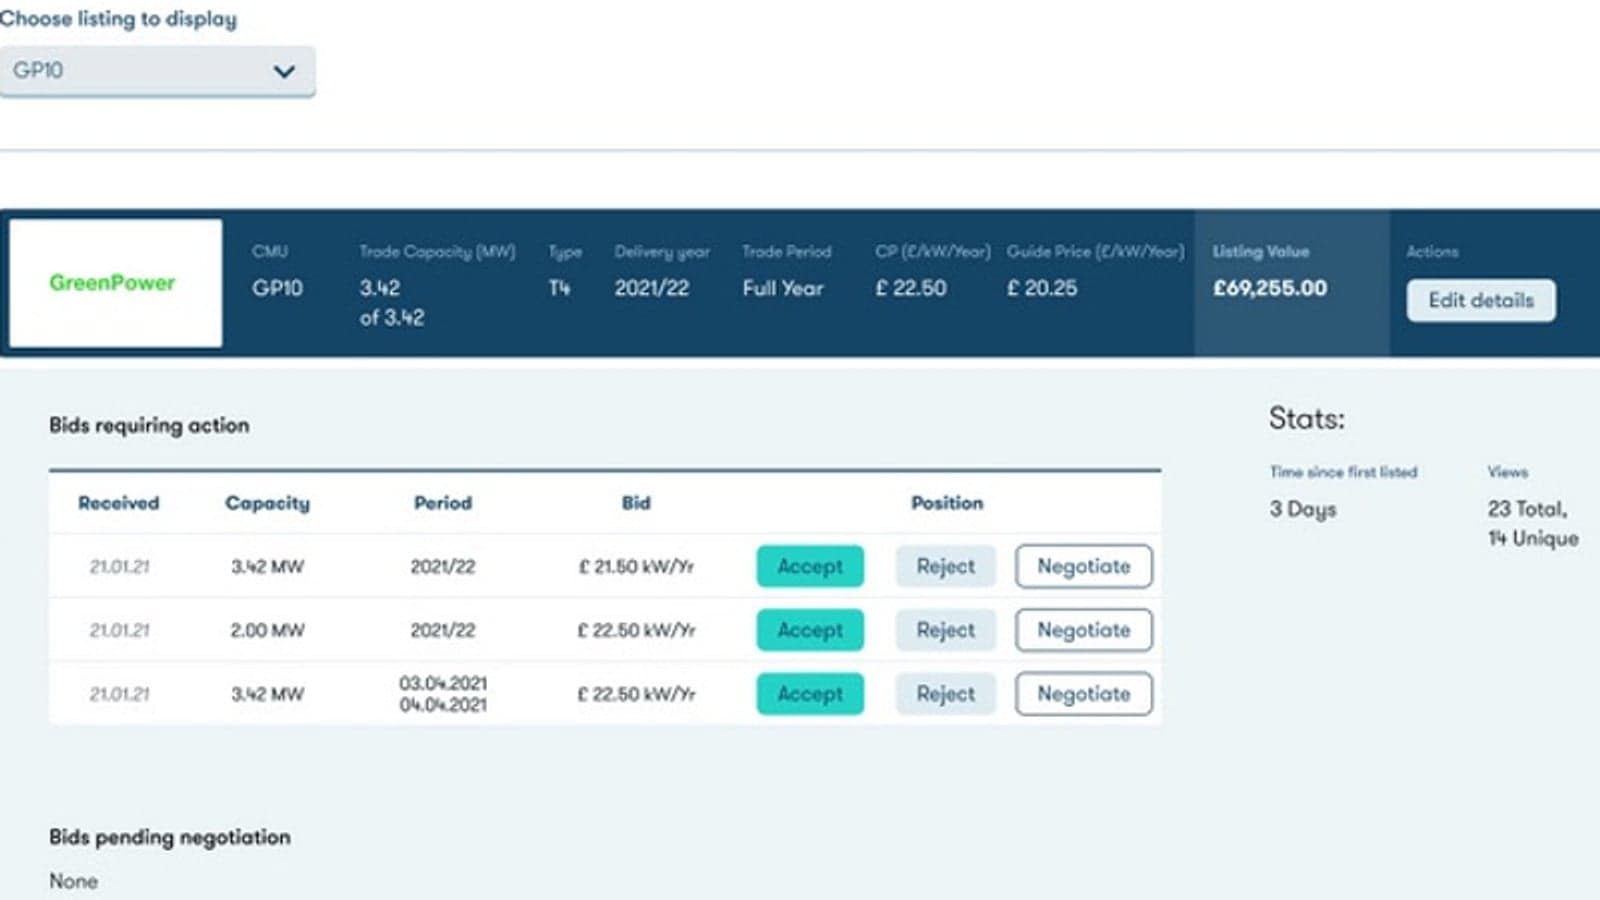The height and width of the screenshot is (900, 1600).
Task: Click the CP value £ 22.50
Action: point(911,288)
